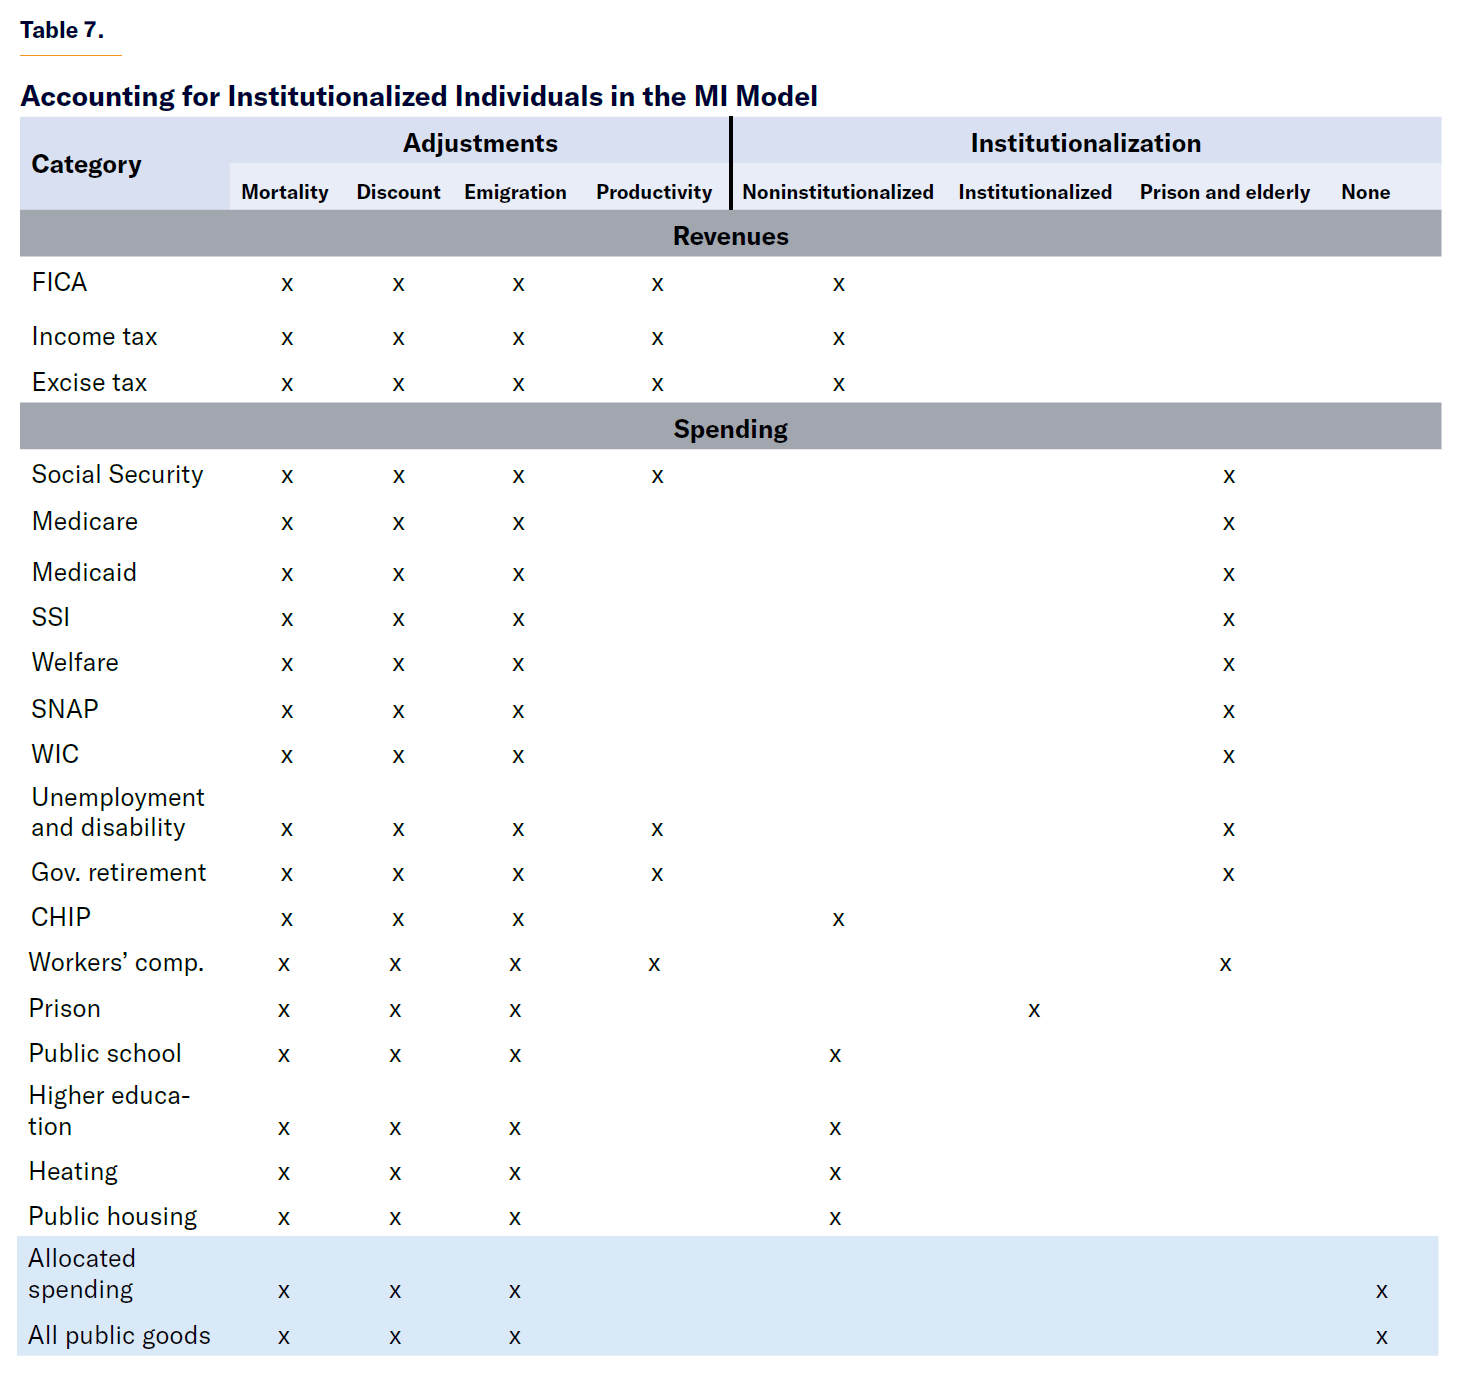Select the FICA row label
Screen dimensions: 1463x1386
click(x=60, y=283)
